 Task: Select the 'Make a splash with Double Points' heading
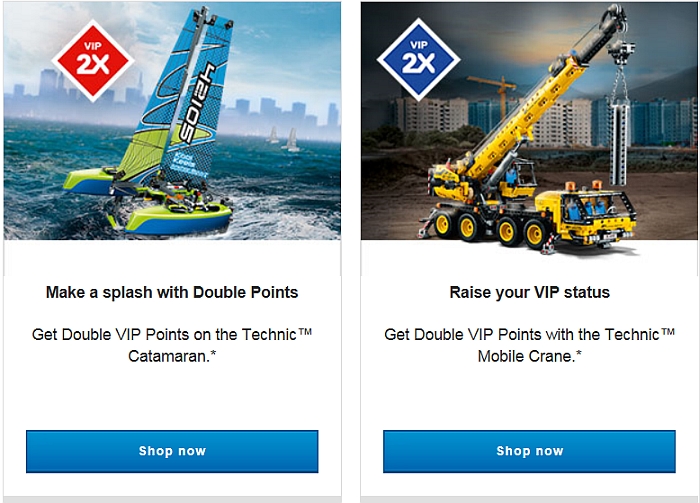pos(172,292)
